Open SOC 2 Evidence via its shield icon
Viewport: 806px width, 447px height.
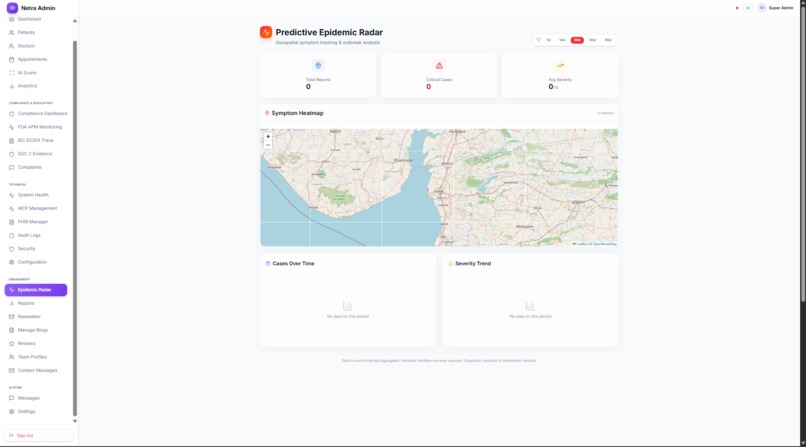pos(11,154)
